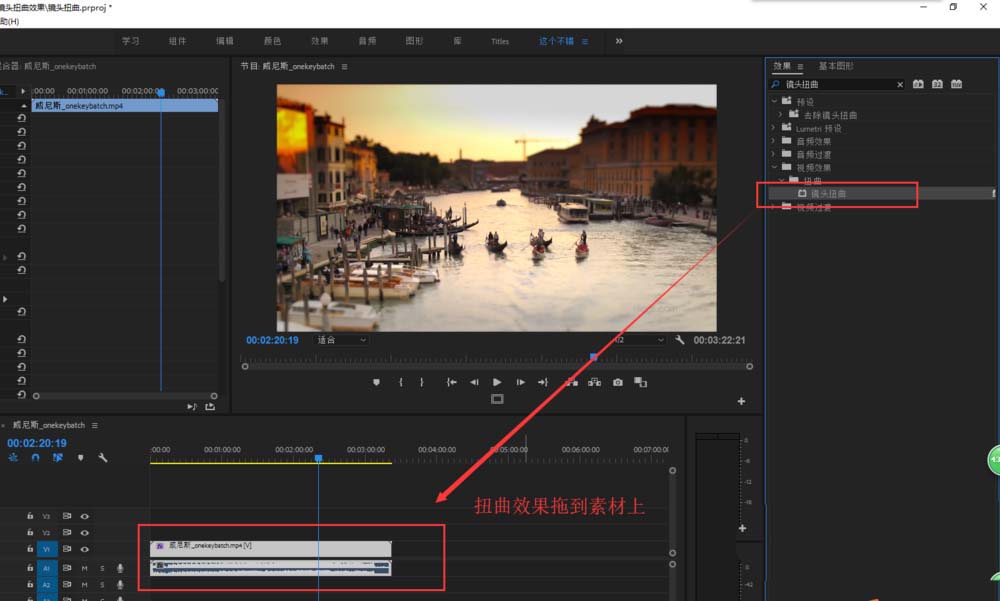
Task: Clear the effects search field
Action: coord(900,85)
